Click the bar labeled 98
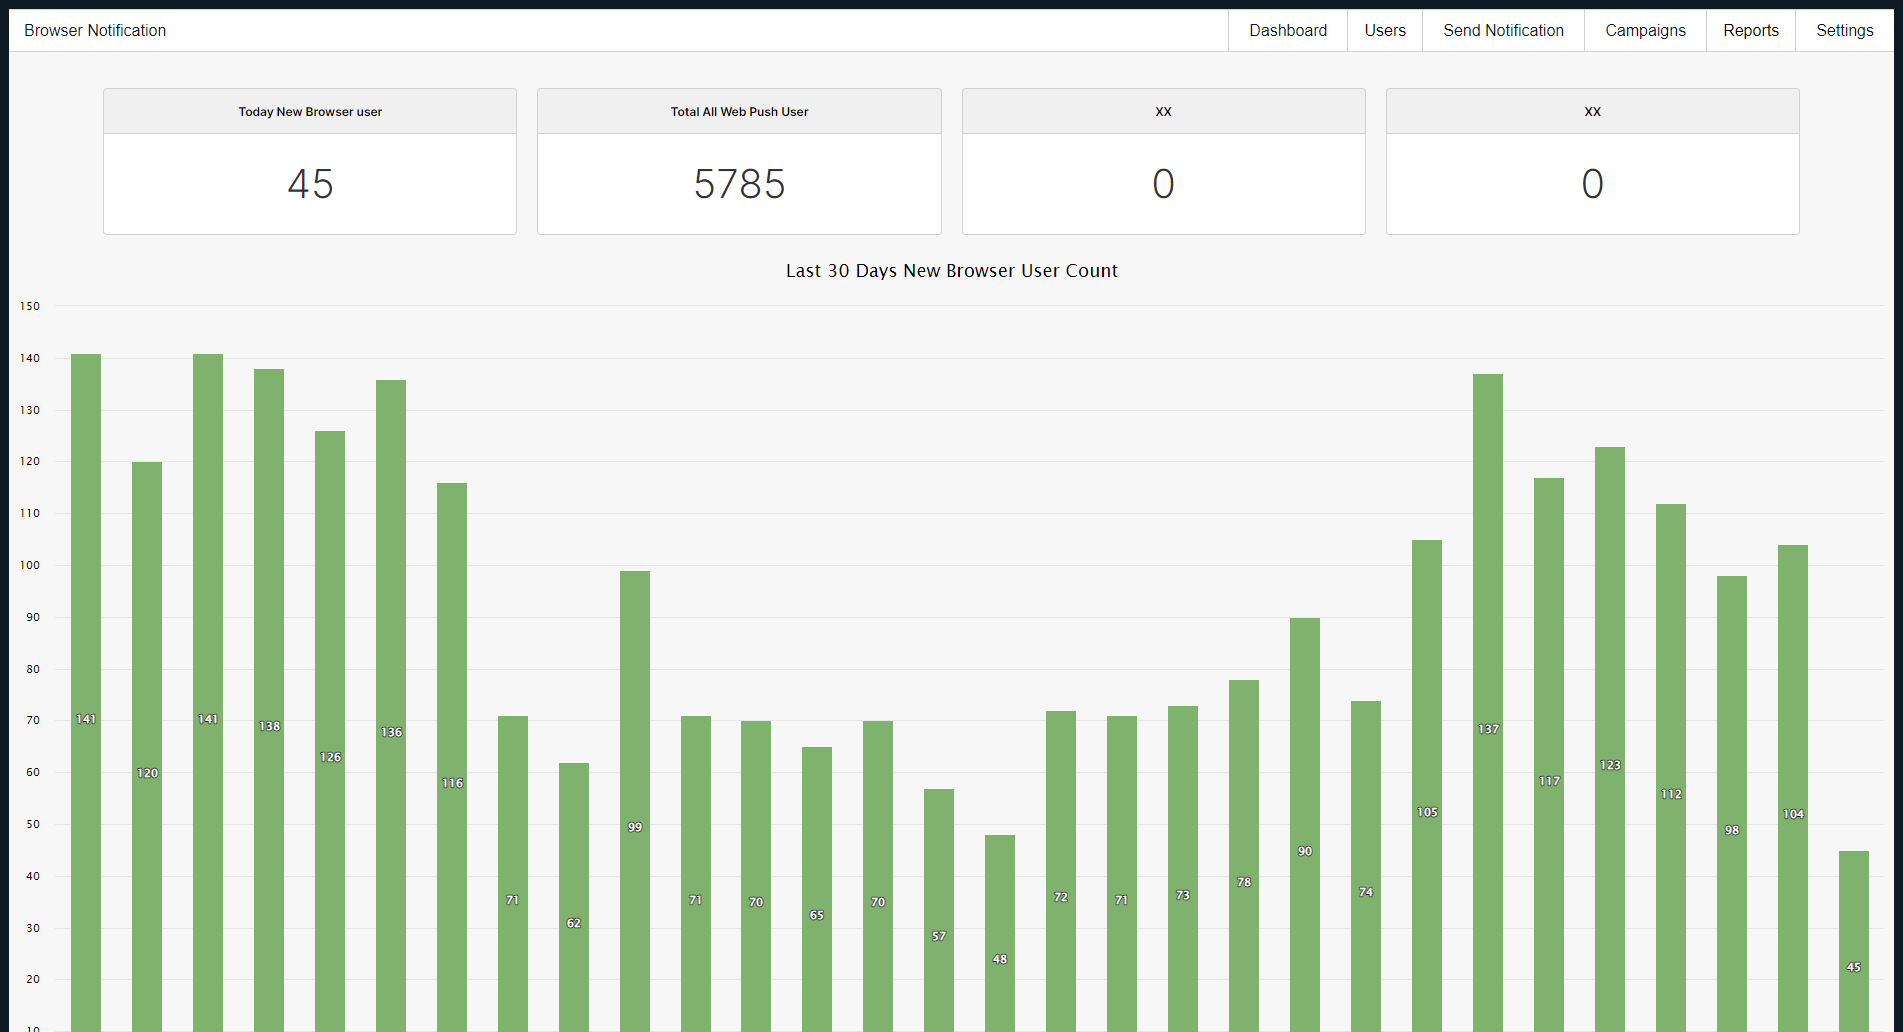Viewport: 1903px width, 1032px height. [1732, 804]
